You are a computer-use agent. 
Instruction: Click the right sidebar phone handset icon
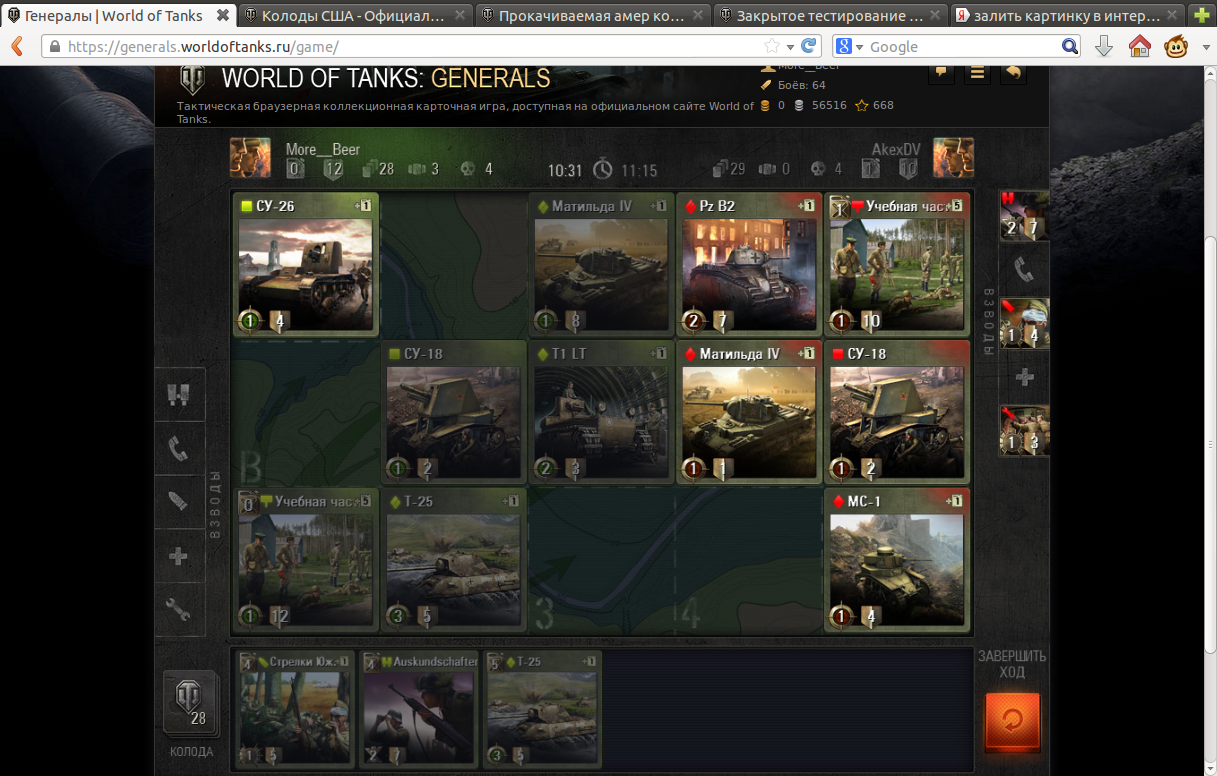tap(1024, 268)
